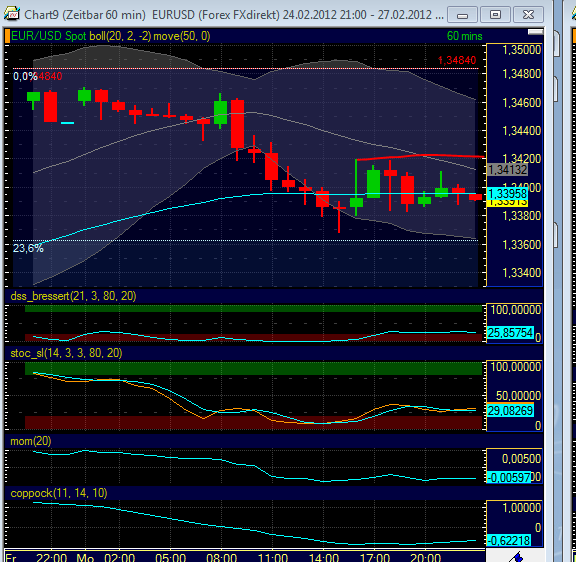576x562 pixels.
Task: Click the 17:00 time axis label
Action: 374,557
